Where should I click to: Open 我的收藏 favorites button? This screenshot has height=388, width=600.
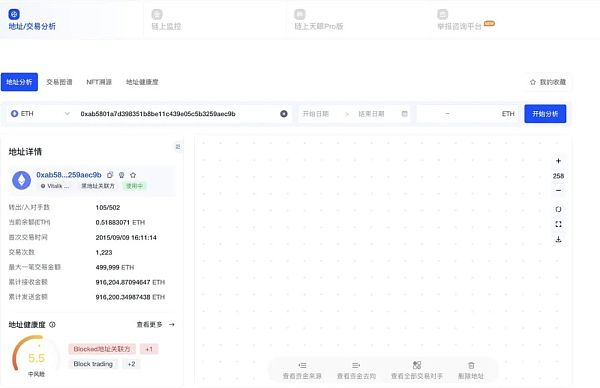pyautogui.click(x=548, y=82)
